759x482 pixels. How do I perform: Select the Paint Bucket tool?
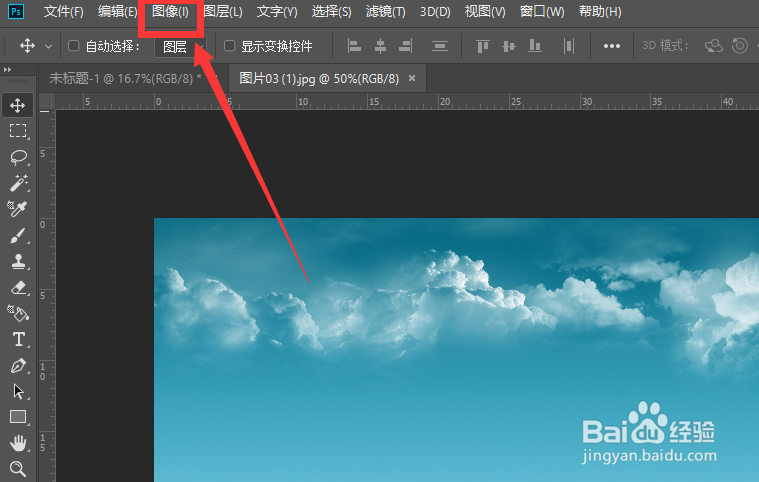click(x=18, y=314)
